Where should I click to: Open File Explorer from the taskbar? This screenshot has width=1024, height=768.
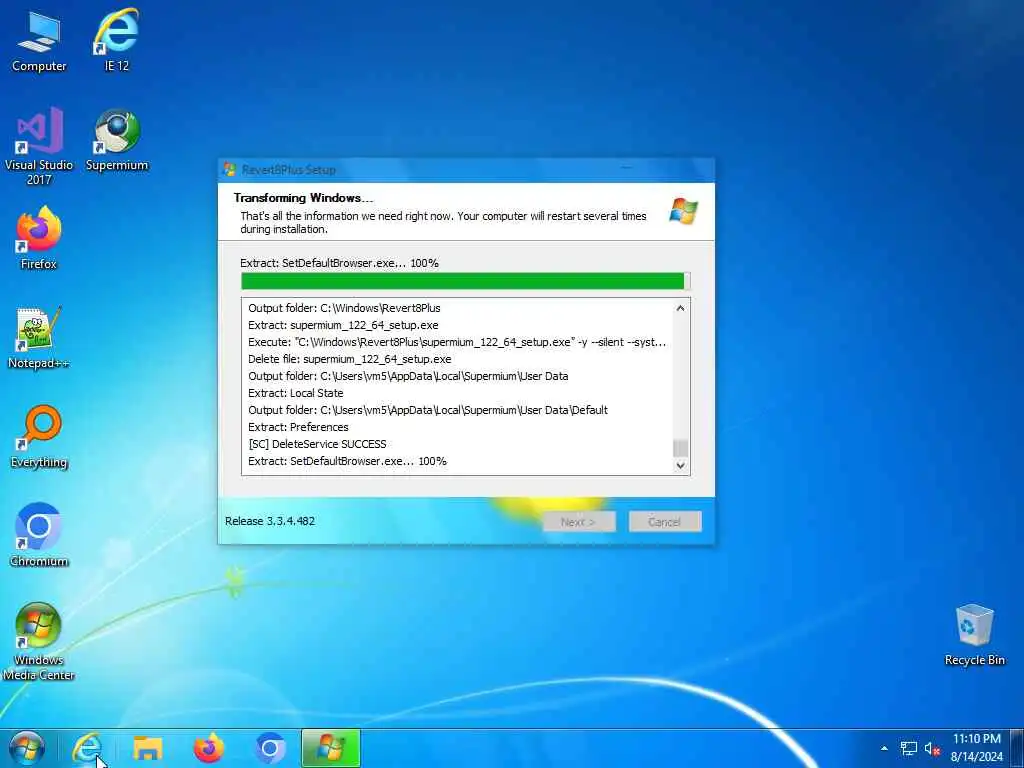point(148,748)
